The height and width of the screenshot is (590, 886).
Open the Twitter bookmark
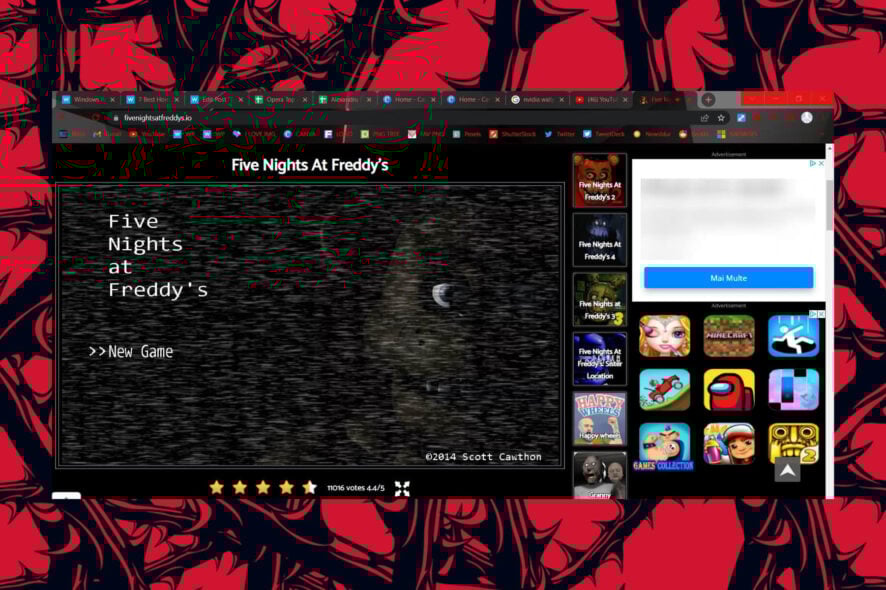click(x=559, y=134)
